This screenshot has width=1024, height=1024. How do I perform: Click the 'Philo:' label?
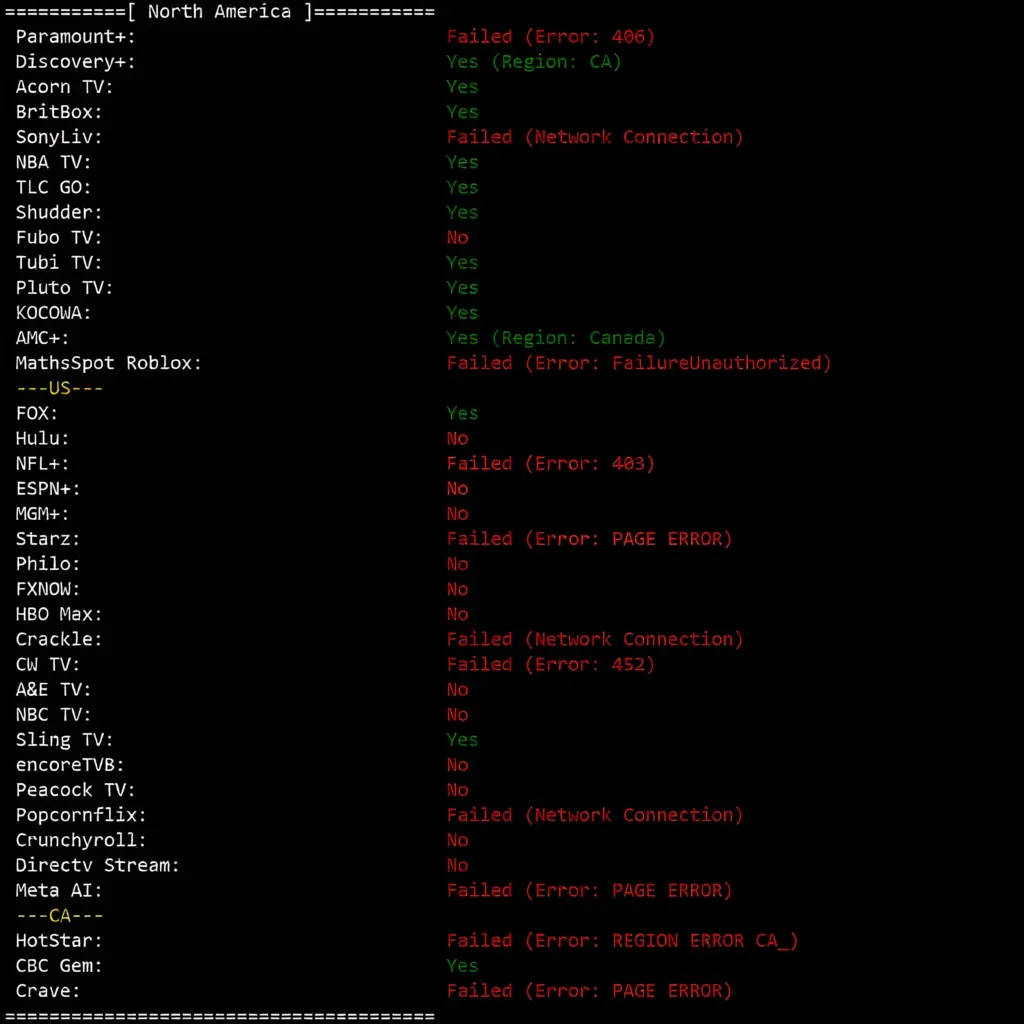point(48,564)
